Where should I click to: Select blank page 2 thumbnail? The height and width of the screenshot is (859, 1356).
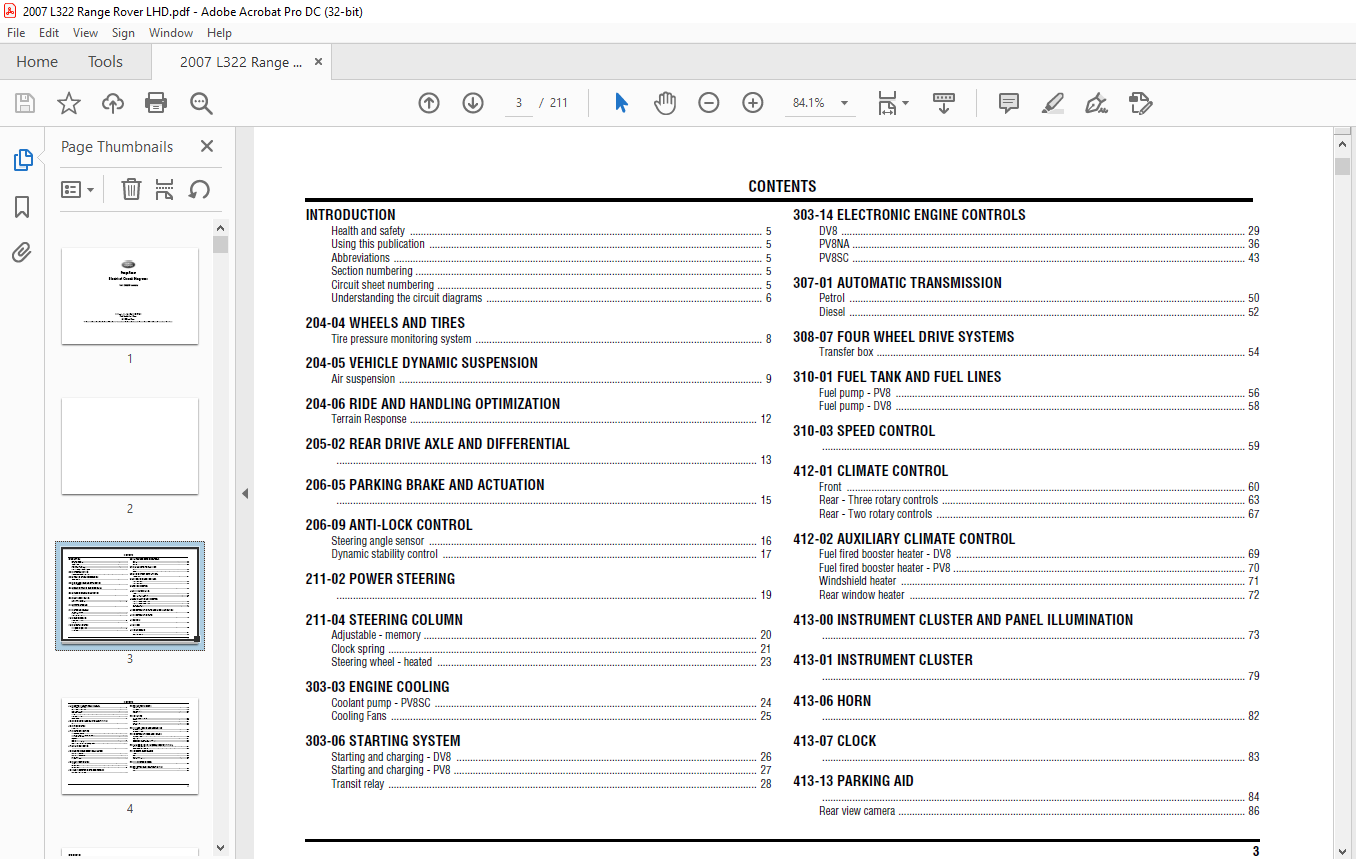click(130, 446)
